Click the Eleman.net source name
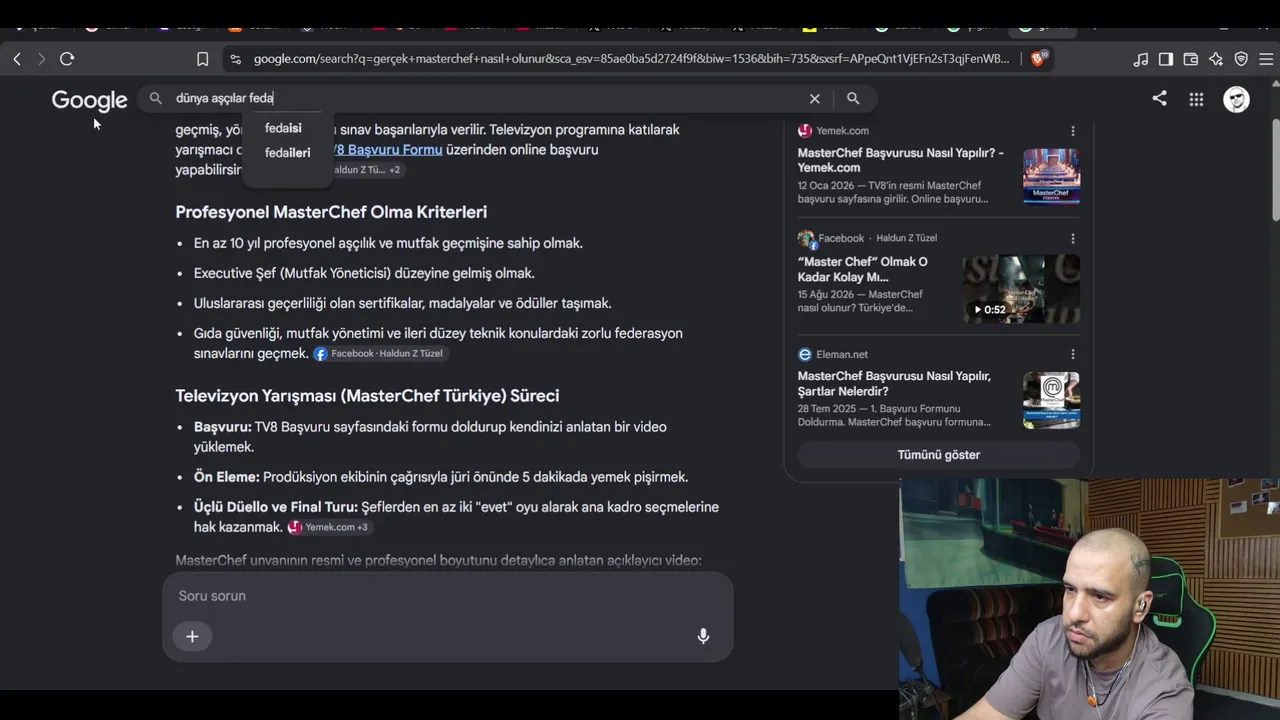 [842, 355]
